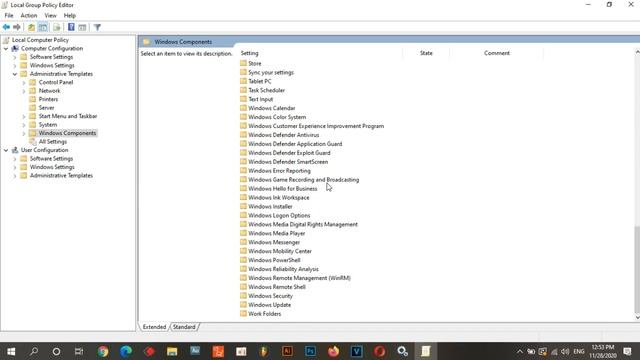
Task: Open Photoshop from the taskbar
Action: pyautogui.click(x=310, y=351)
